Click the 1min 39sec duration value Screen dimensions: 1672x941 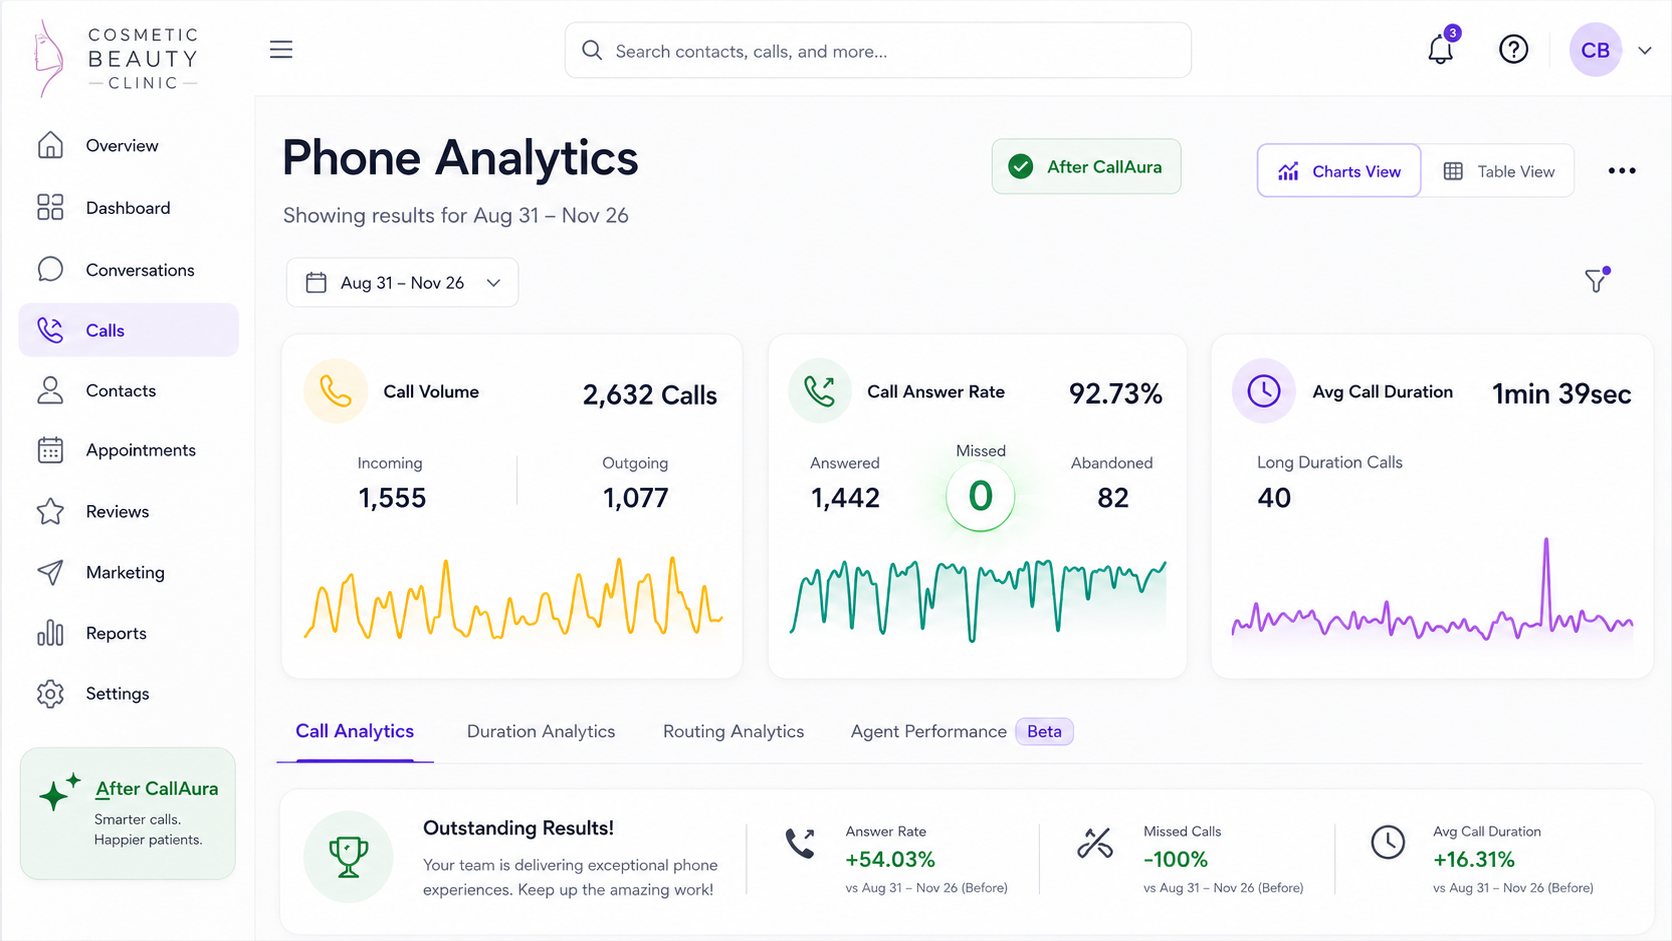[x=1562, y=394]
